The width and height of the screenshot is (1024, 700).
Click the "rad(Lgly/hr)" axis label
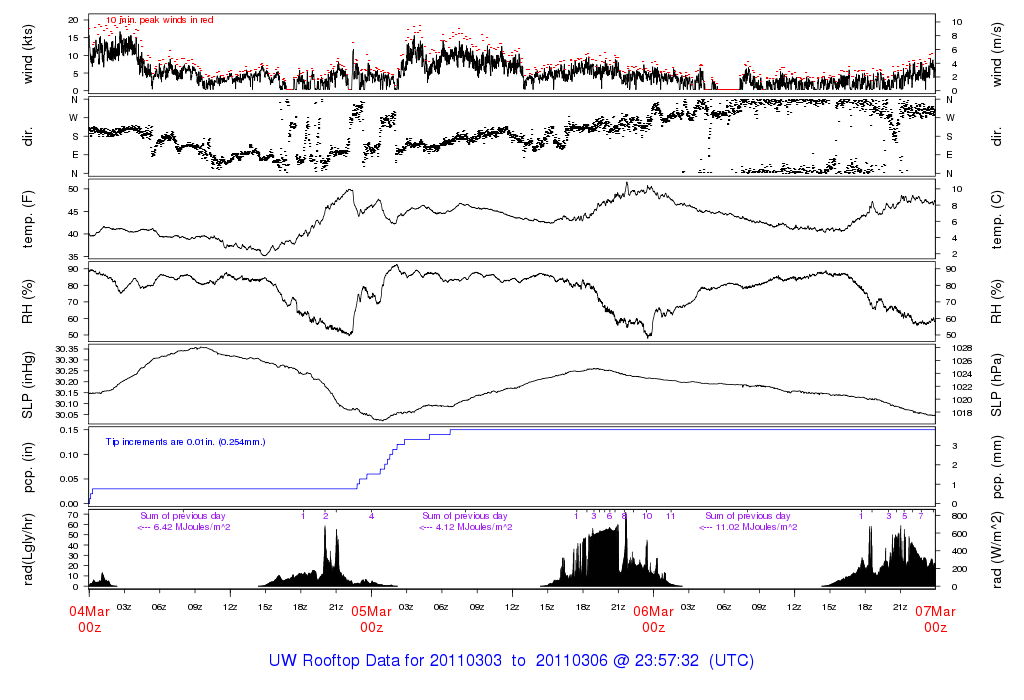tap(28, 550)
